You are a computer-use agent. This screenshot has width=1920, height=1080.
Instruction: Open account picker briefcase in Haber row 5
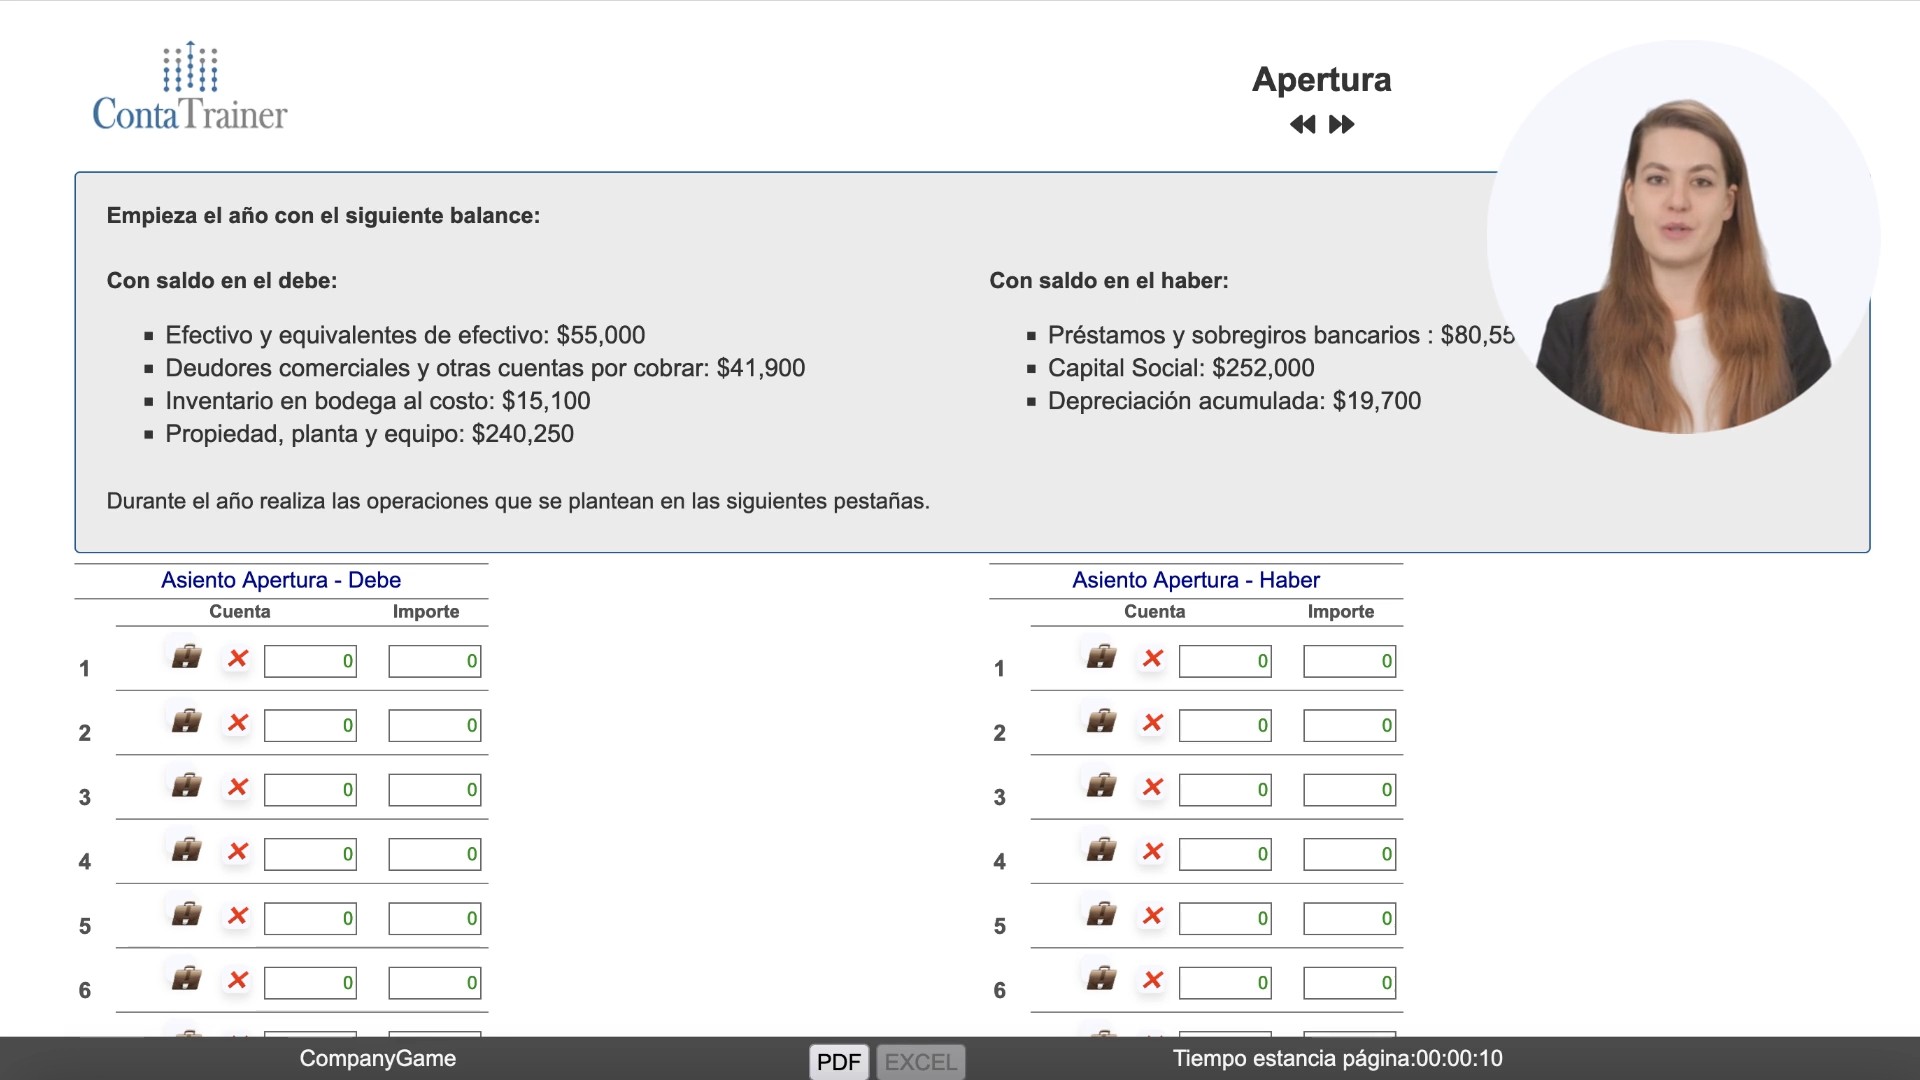[x=1101, y=914]
